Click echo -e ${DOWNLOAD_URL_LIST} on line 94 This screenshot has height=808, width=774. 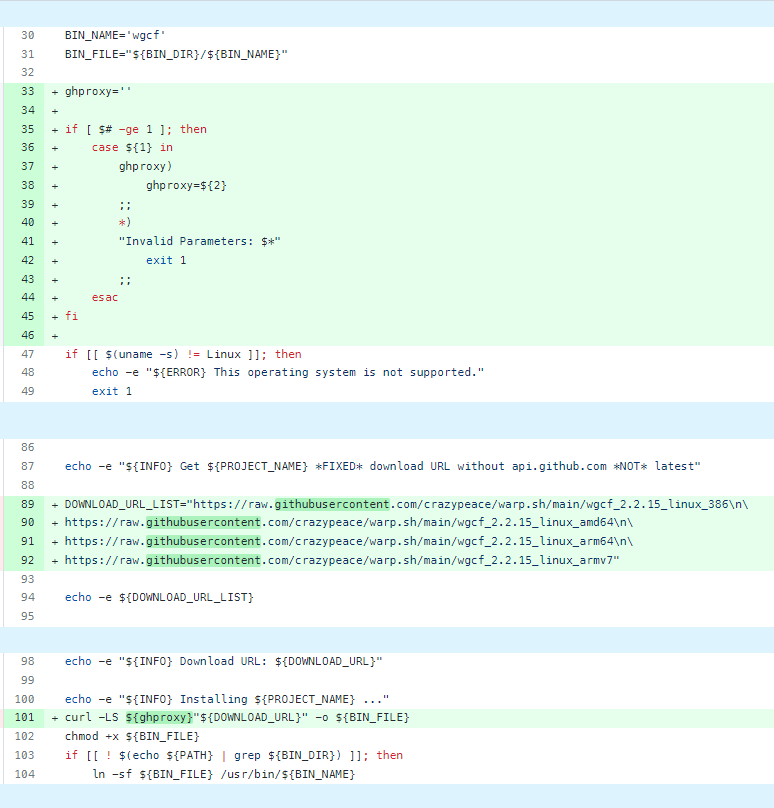point(159,597)
